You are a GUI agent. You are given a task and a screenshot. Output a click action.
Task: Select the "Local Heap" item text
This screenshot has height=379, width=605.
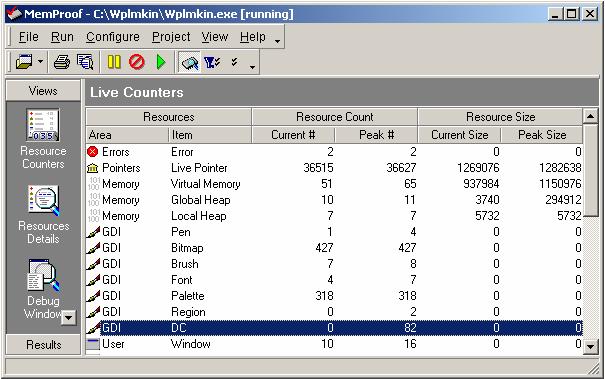(x=199, y=216)
